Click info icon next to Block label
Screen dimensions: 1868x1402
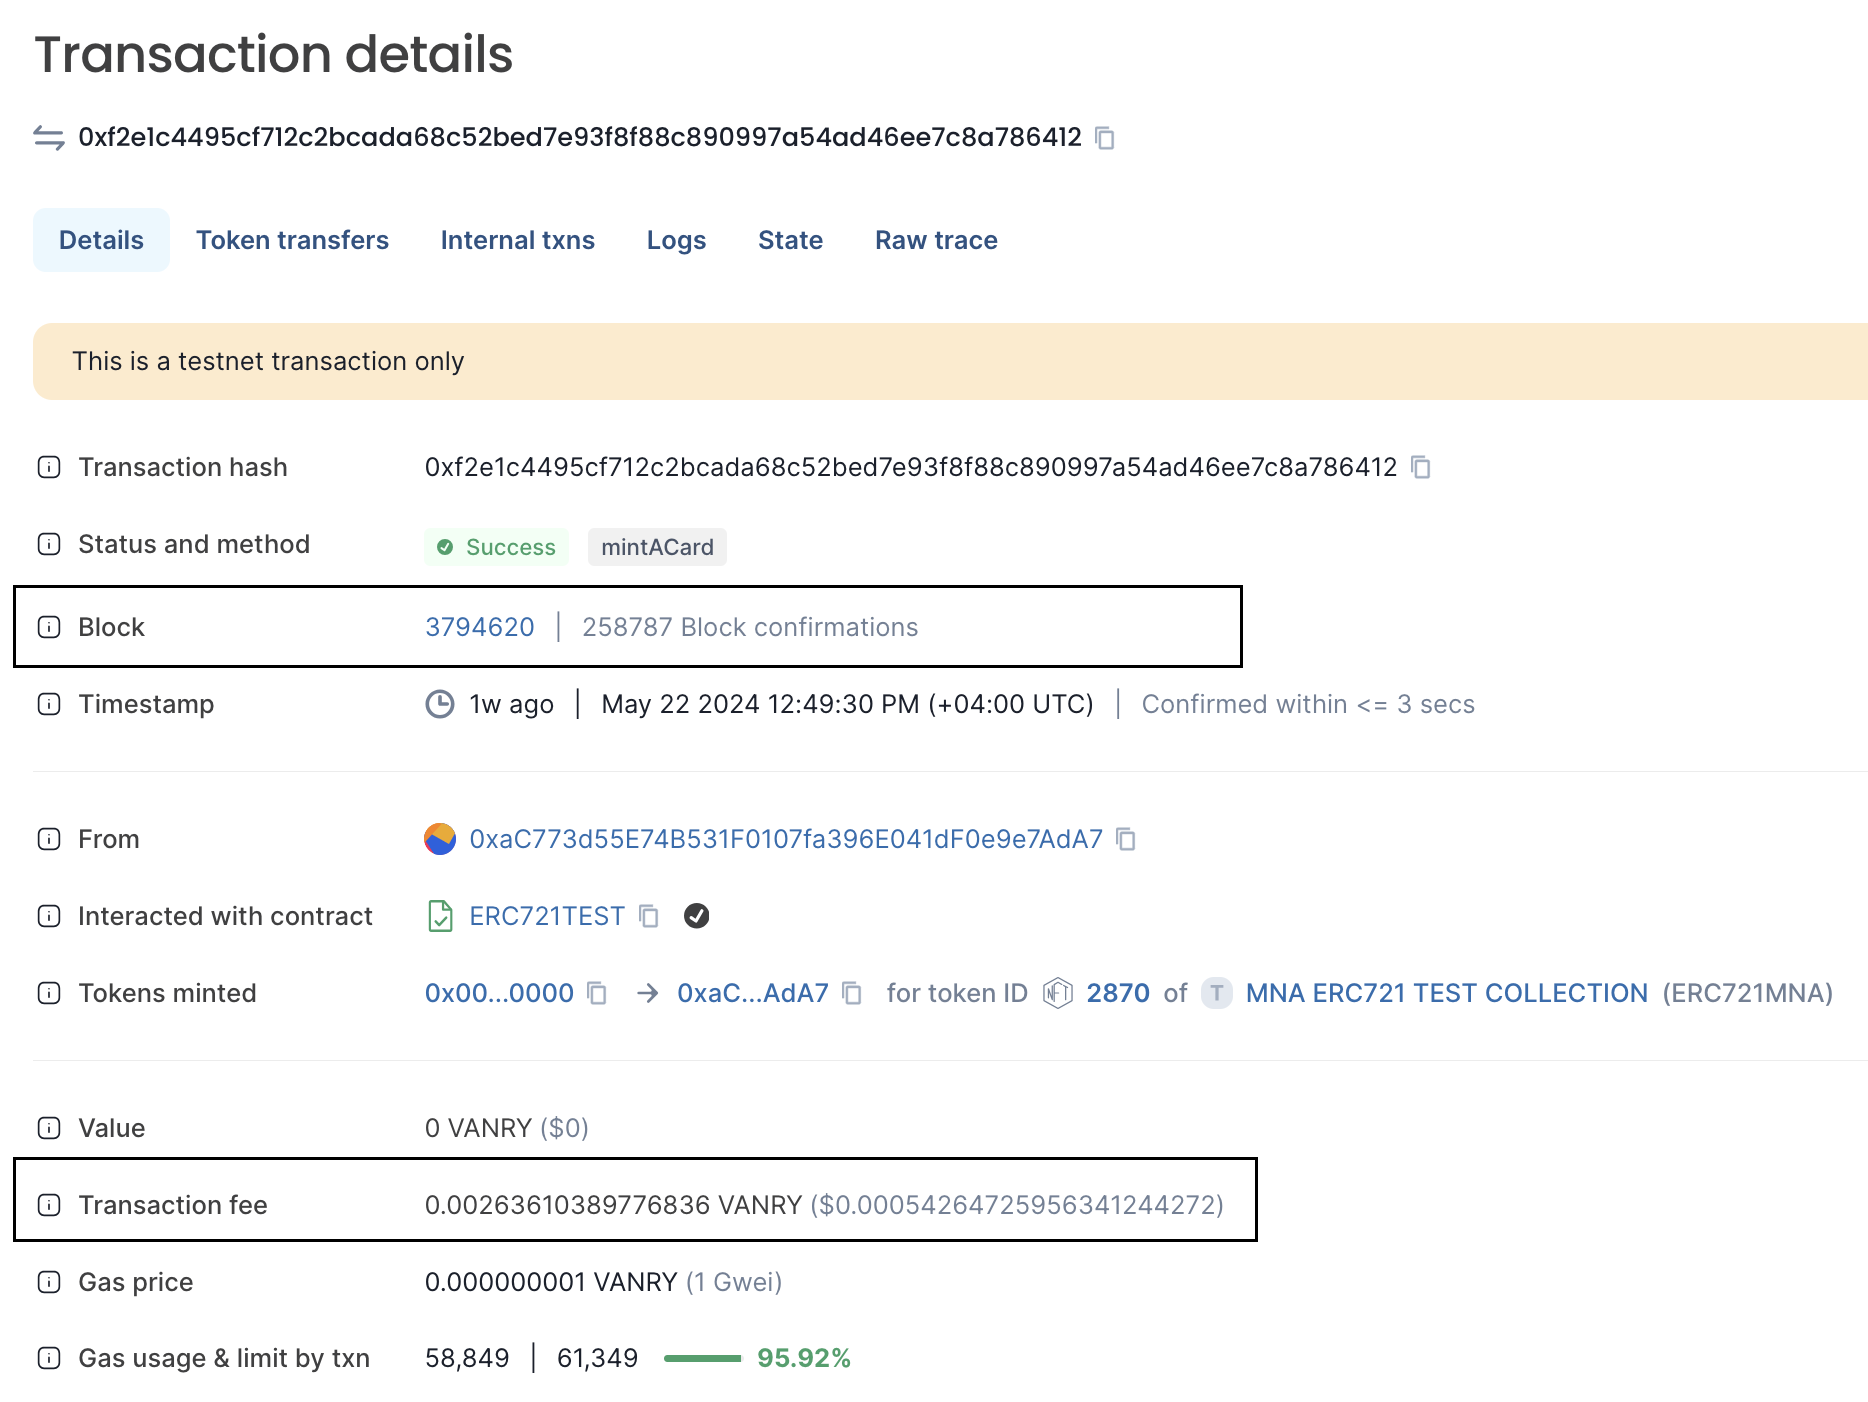(49, 627)
